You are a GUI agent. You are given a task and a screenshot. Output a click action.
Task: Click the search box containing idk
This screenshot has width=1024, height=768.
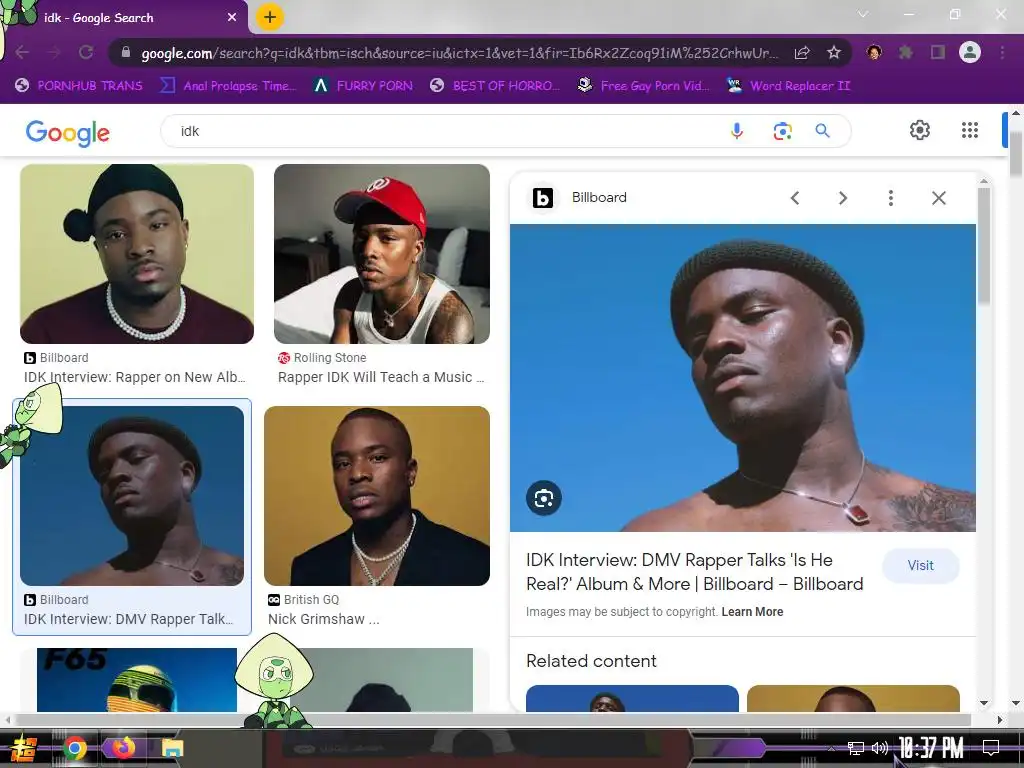tap(444, 131)
